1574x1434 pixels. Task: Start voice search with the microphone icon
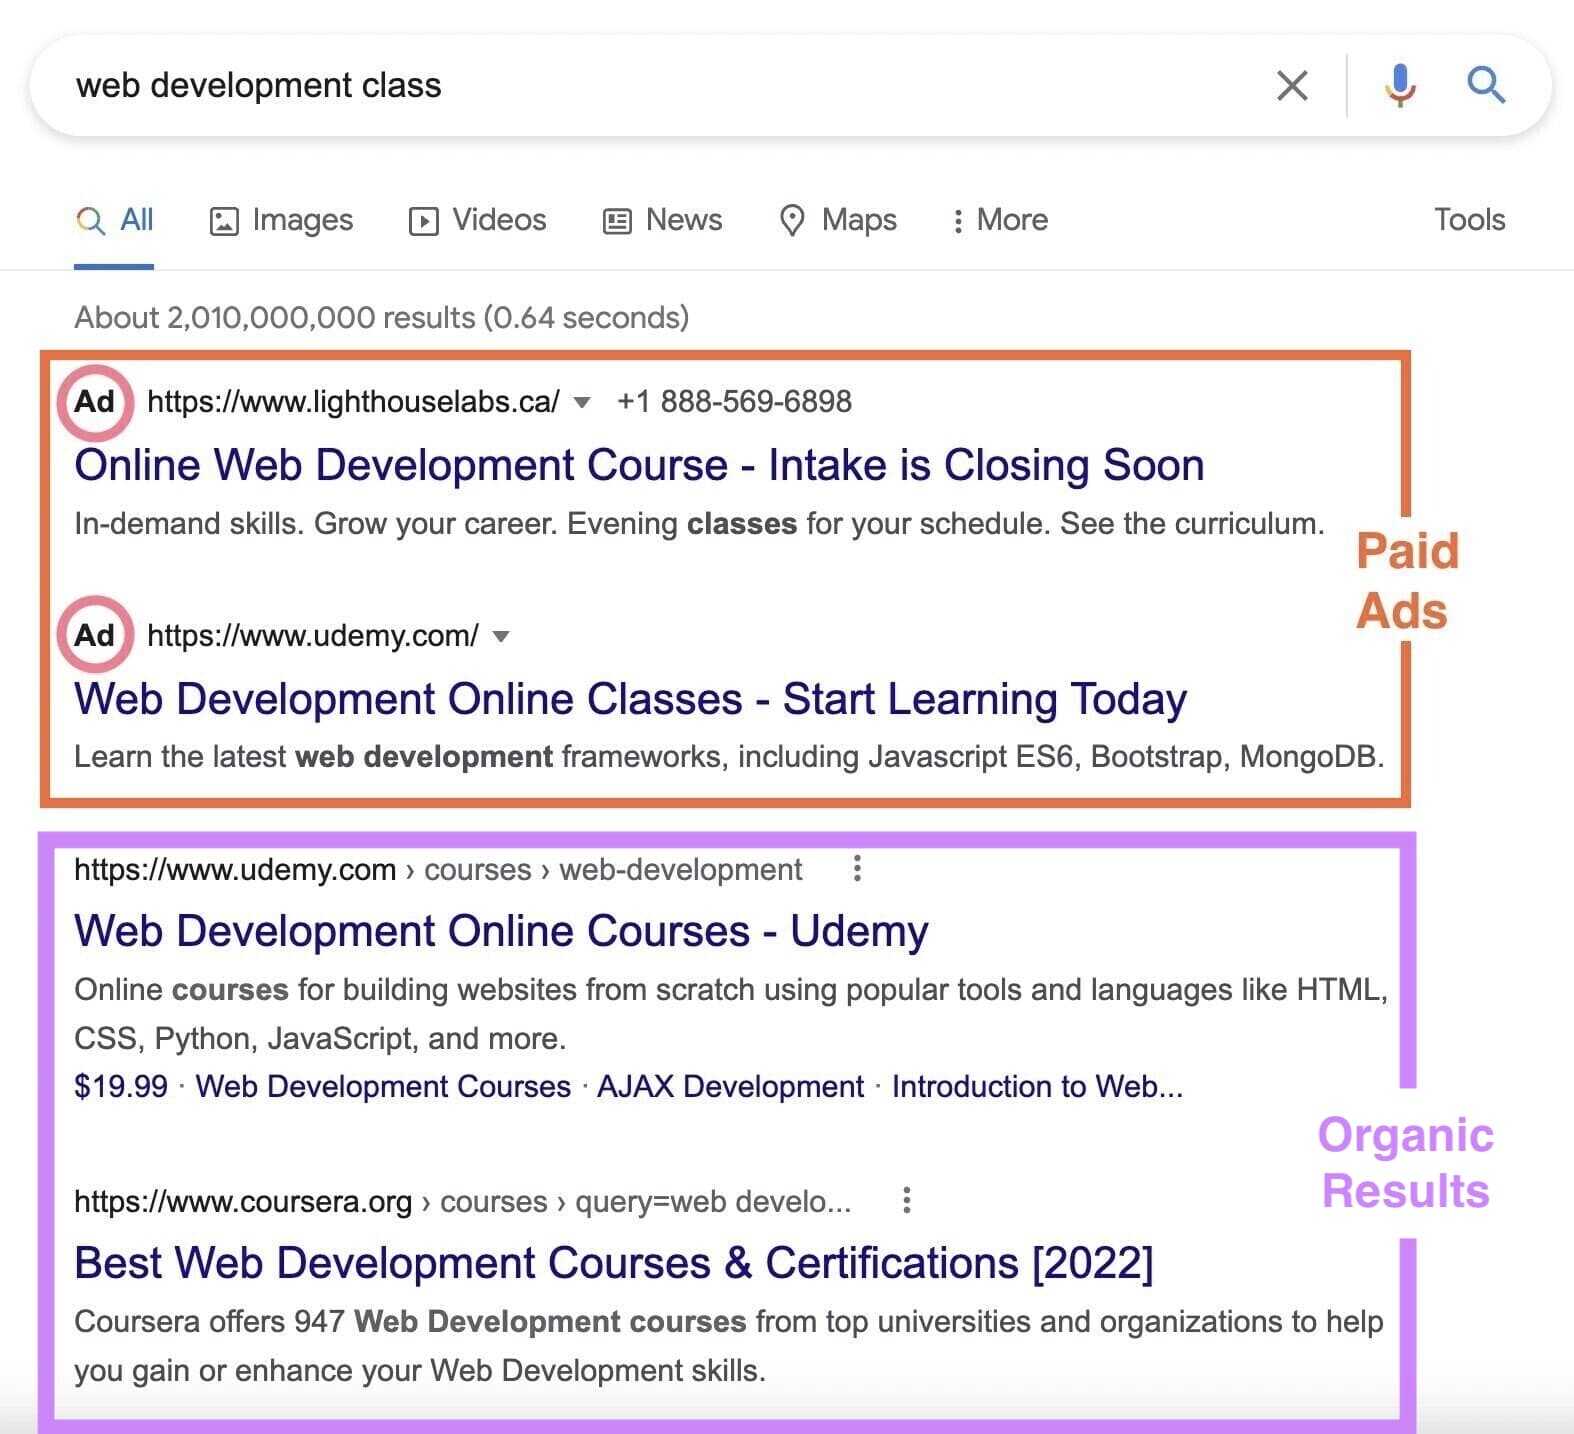[x=1400, y=85]
